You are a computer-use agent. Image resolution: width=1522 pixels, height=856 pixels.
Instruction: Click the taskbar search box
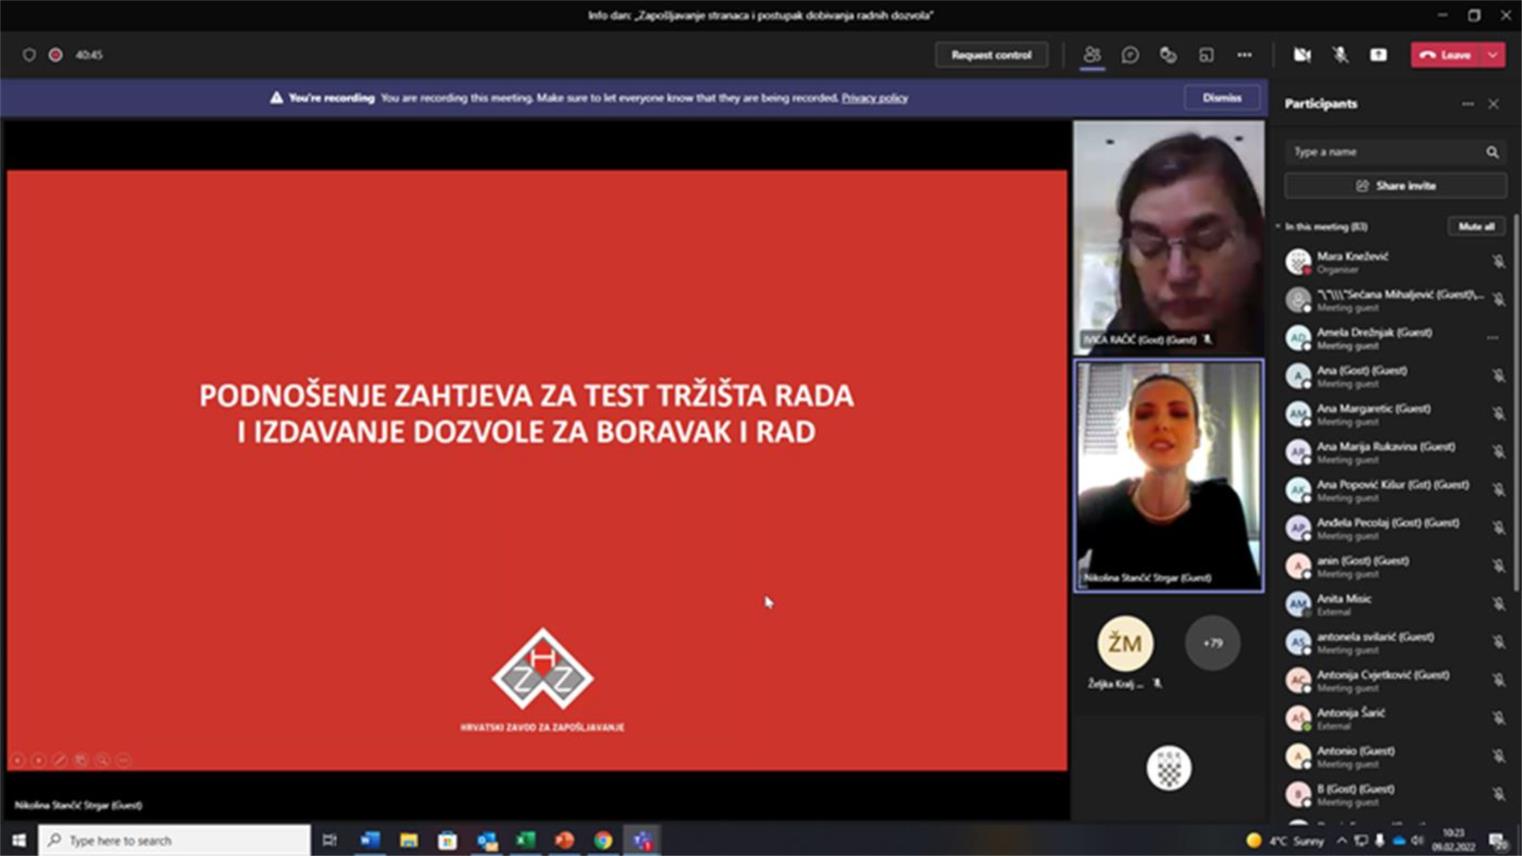(x=174, y=840)
